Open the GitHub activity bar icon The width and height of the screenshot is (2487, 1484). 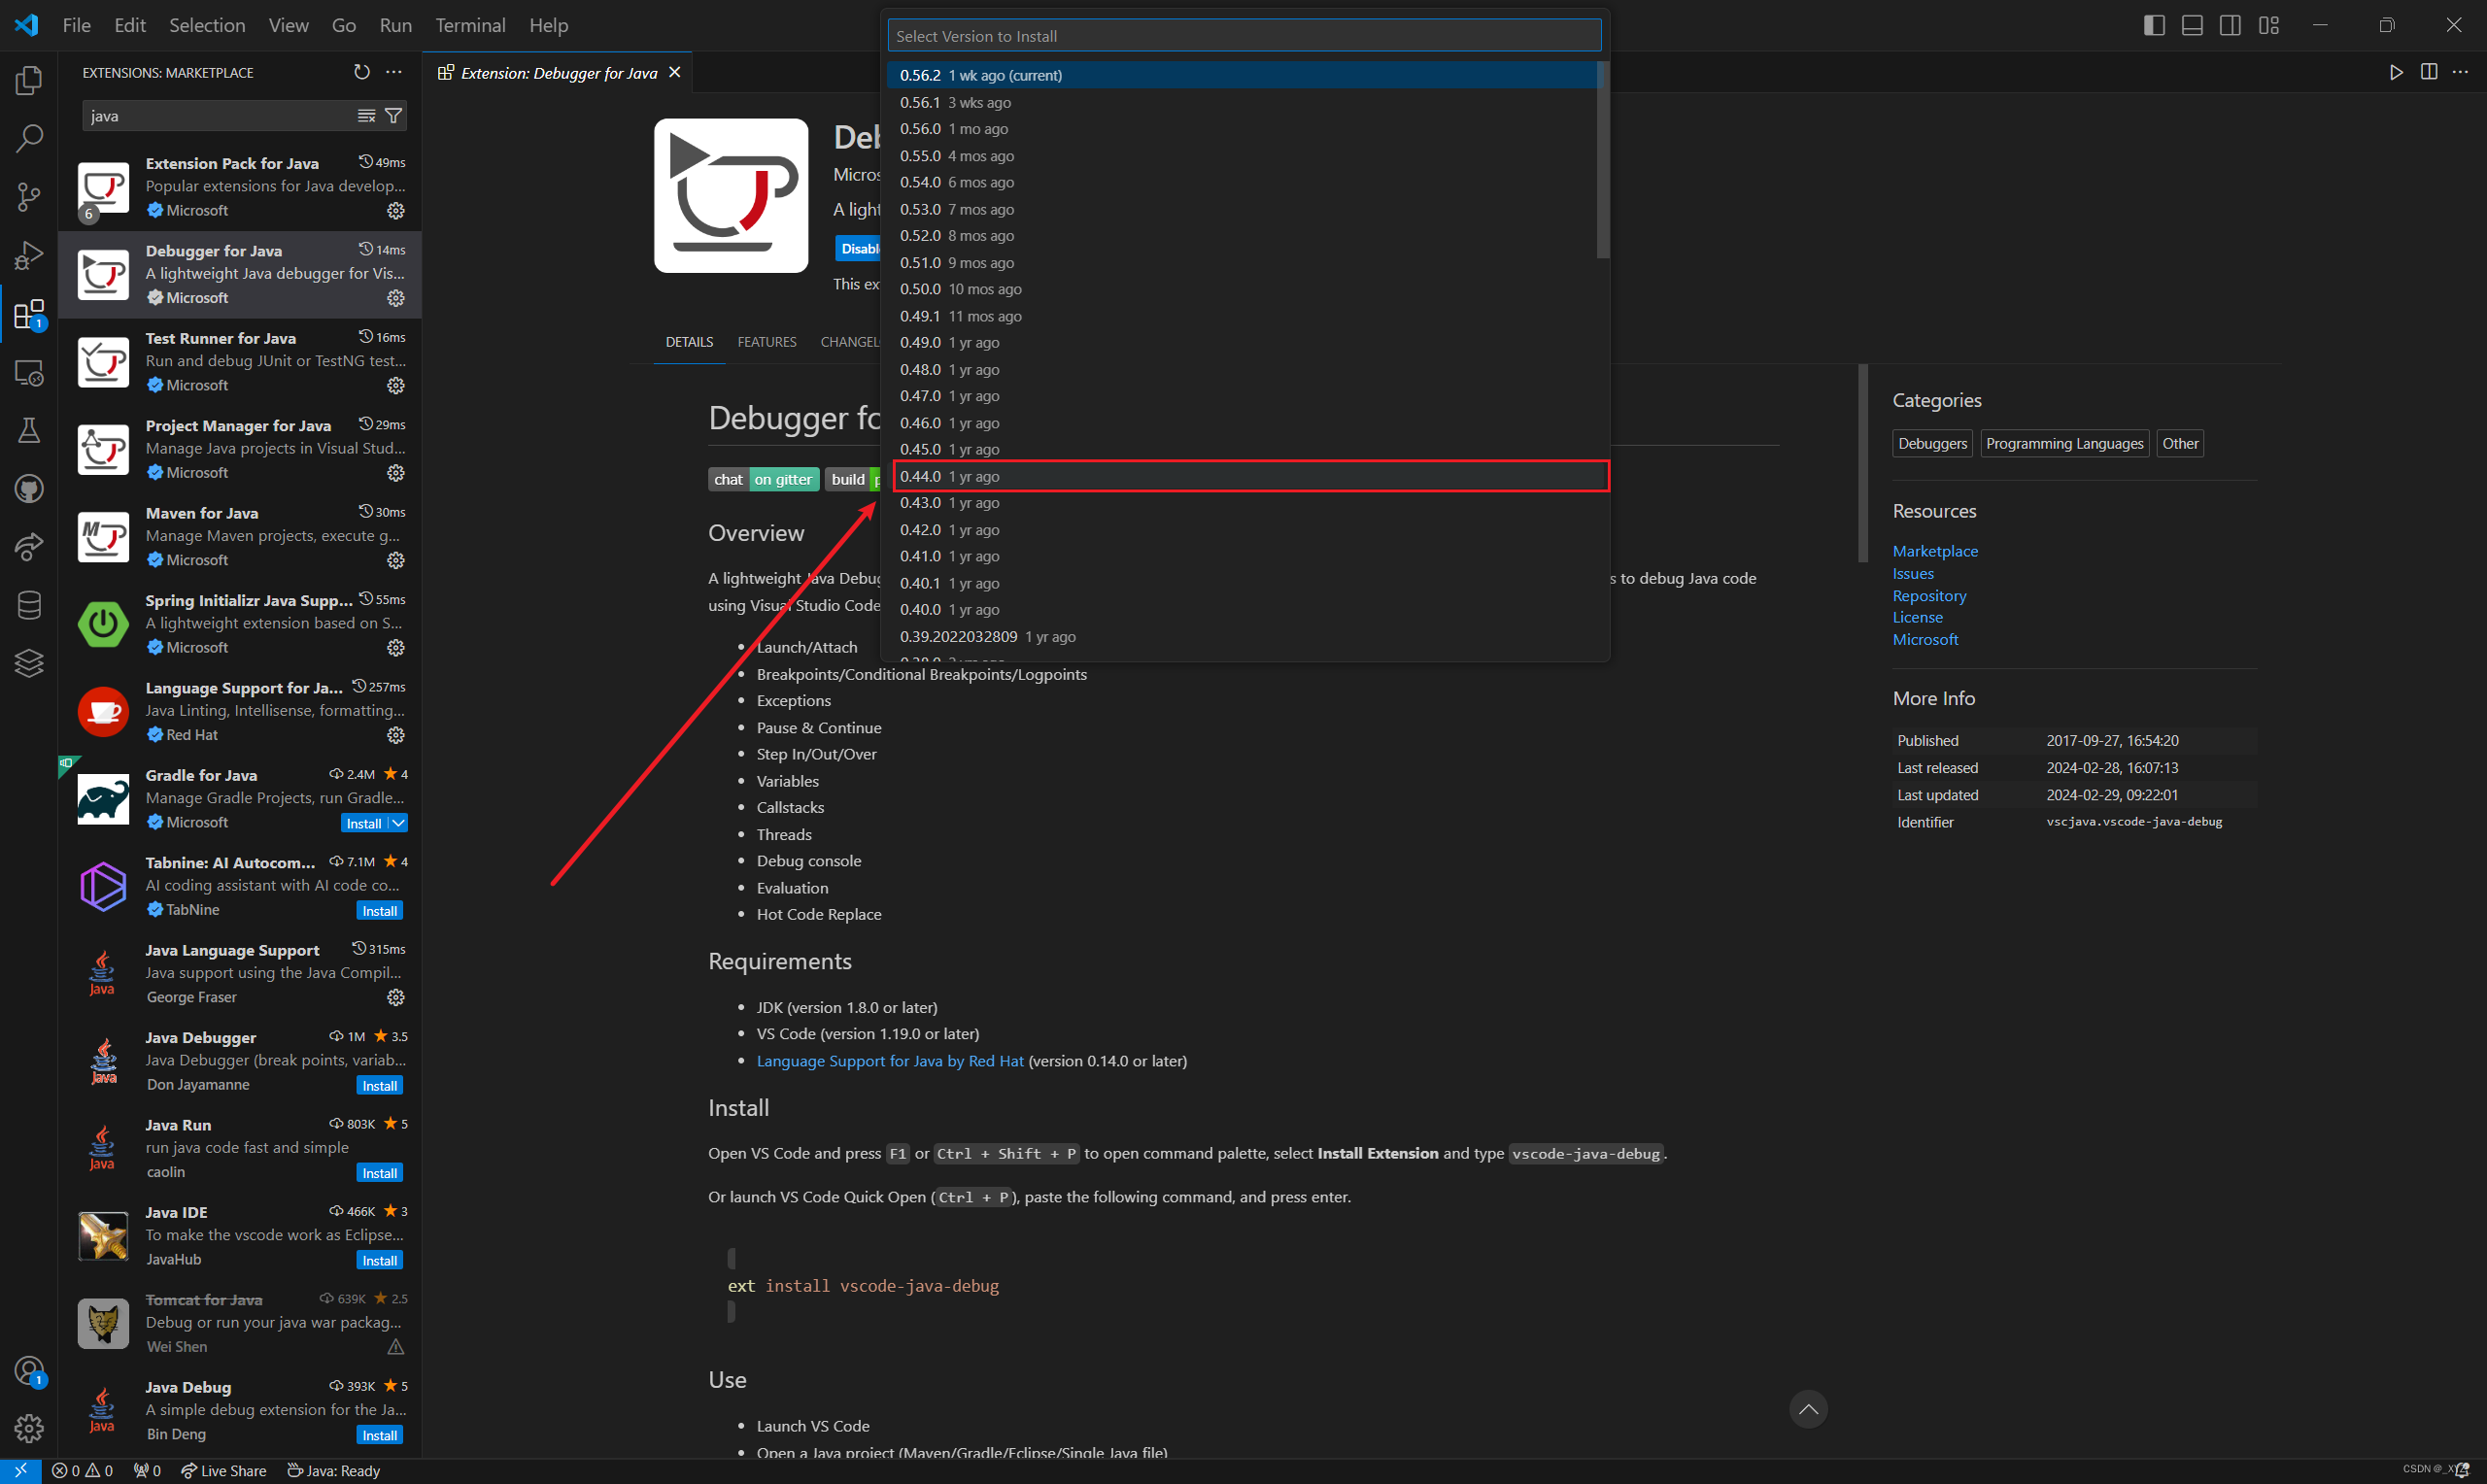pyautogui.click(x=29, y=489)
